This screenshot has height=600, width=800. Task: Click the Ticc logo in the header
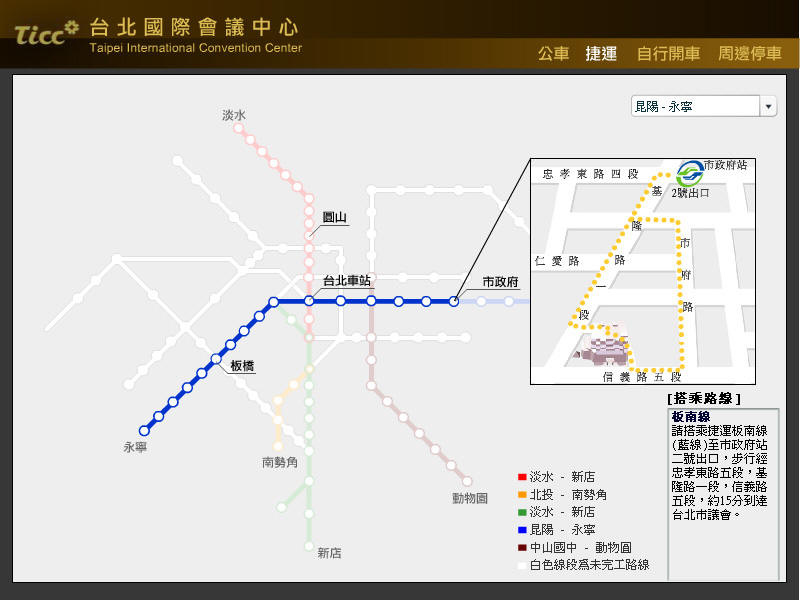coord(47,33)
